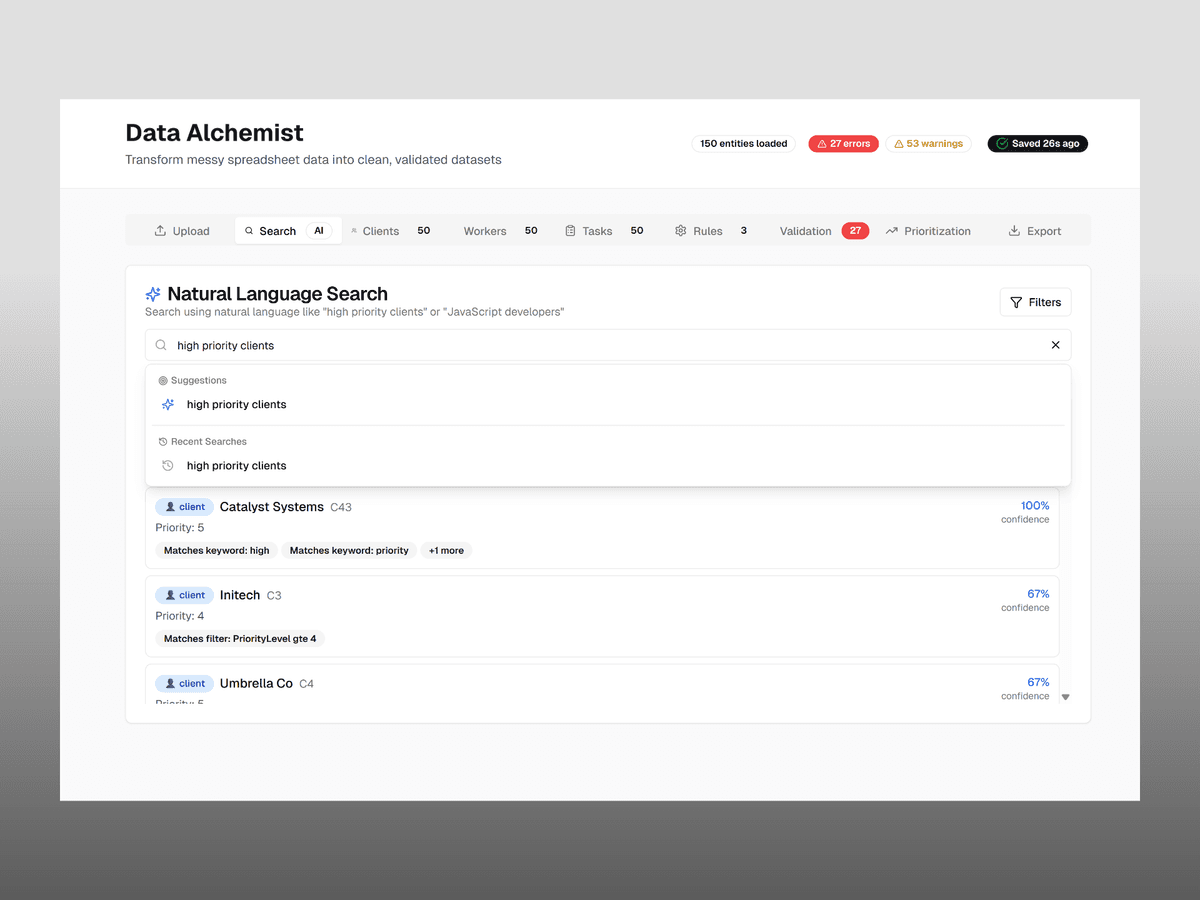The width and height of the screenshot is (1200, 900).
Task: Click the people icon in the Clients tab
Action: point(354,231)
